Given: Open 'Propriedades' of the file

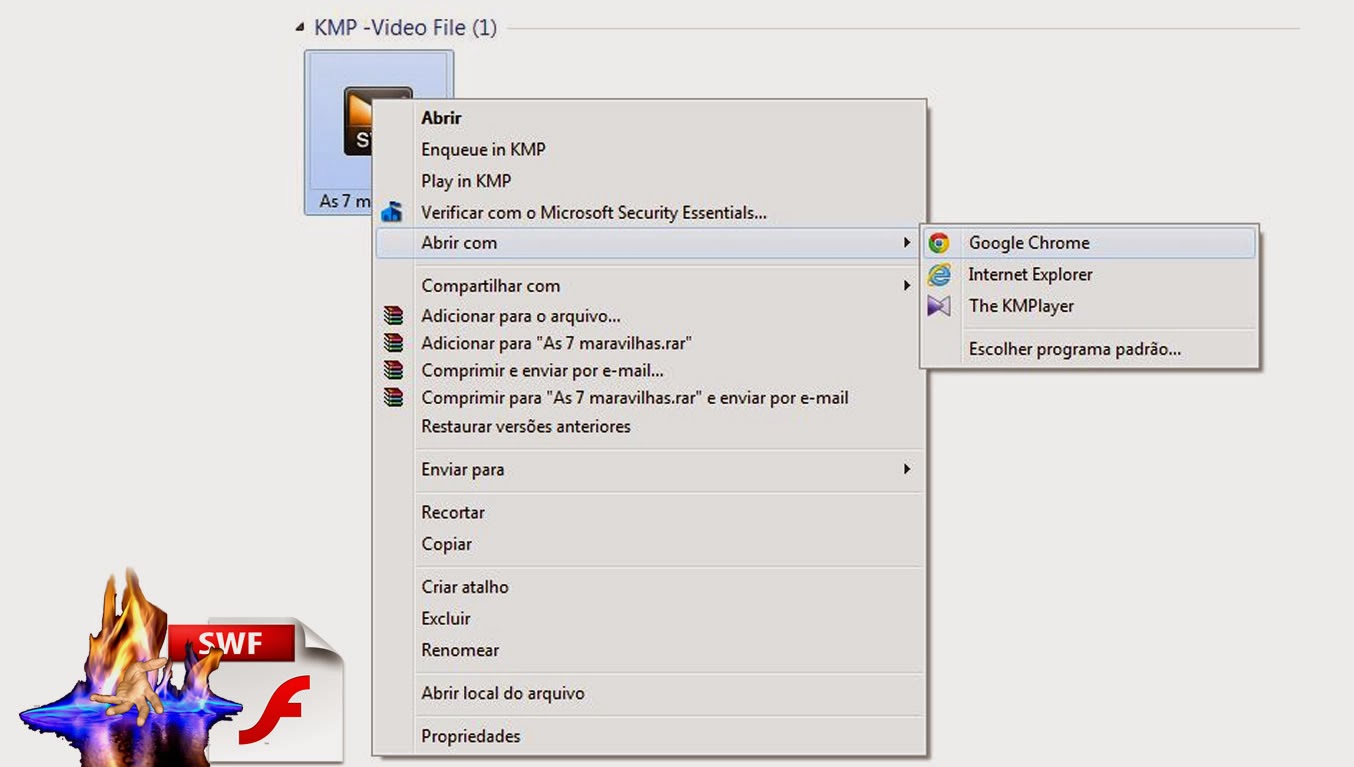Looking at the screenshot, I should (x=471, y=737).
